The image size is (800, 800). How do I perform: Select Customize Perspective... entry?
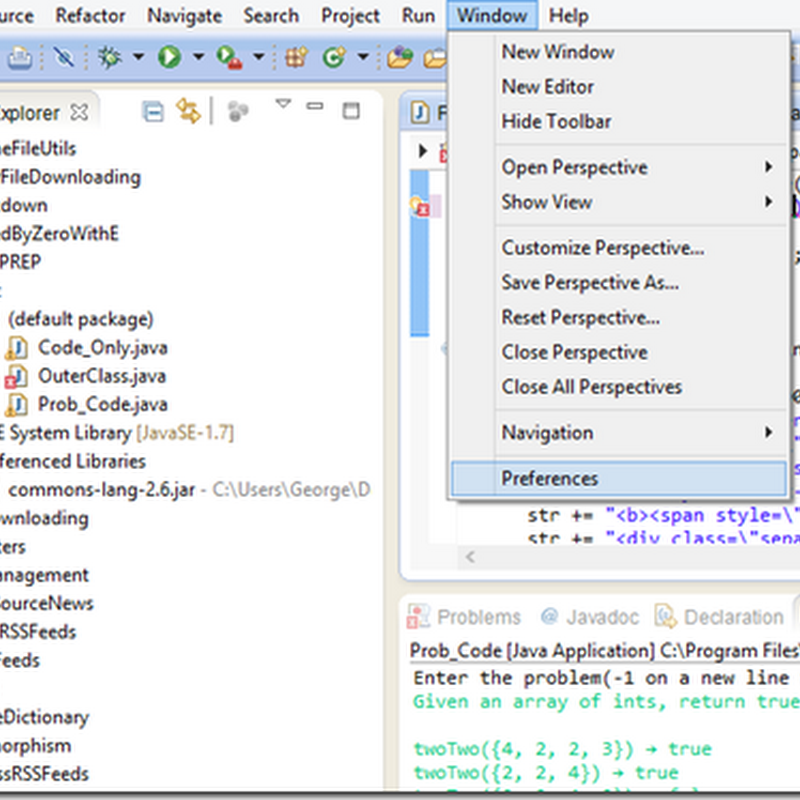tap(618, 248)
